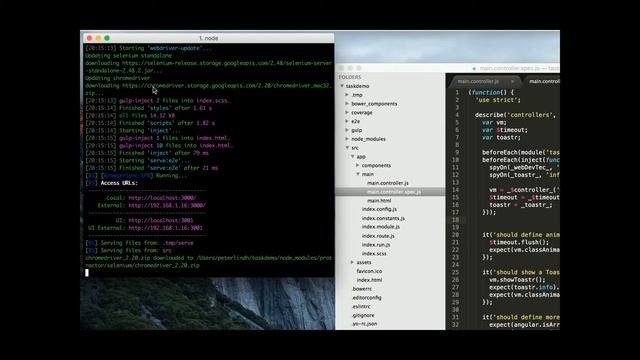Open index.config.js file
This screenshot has width=640, height=360.
379,209
